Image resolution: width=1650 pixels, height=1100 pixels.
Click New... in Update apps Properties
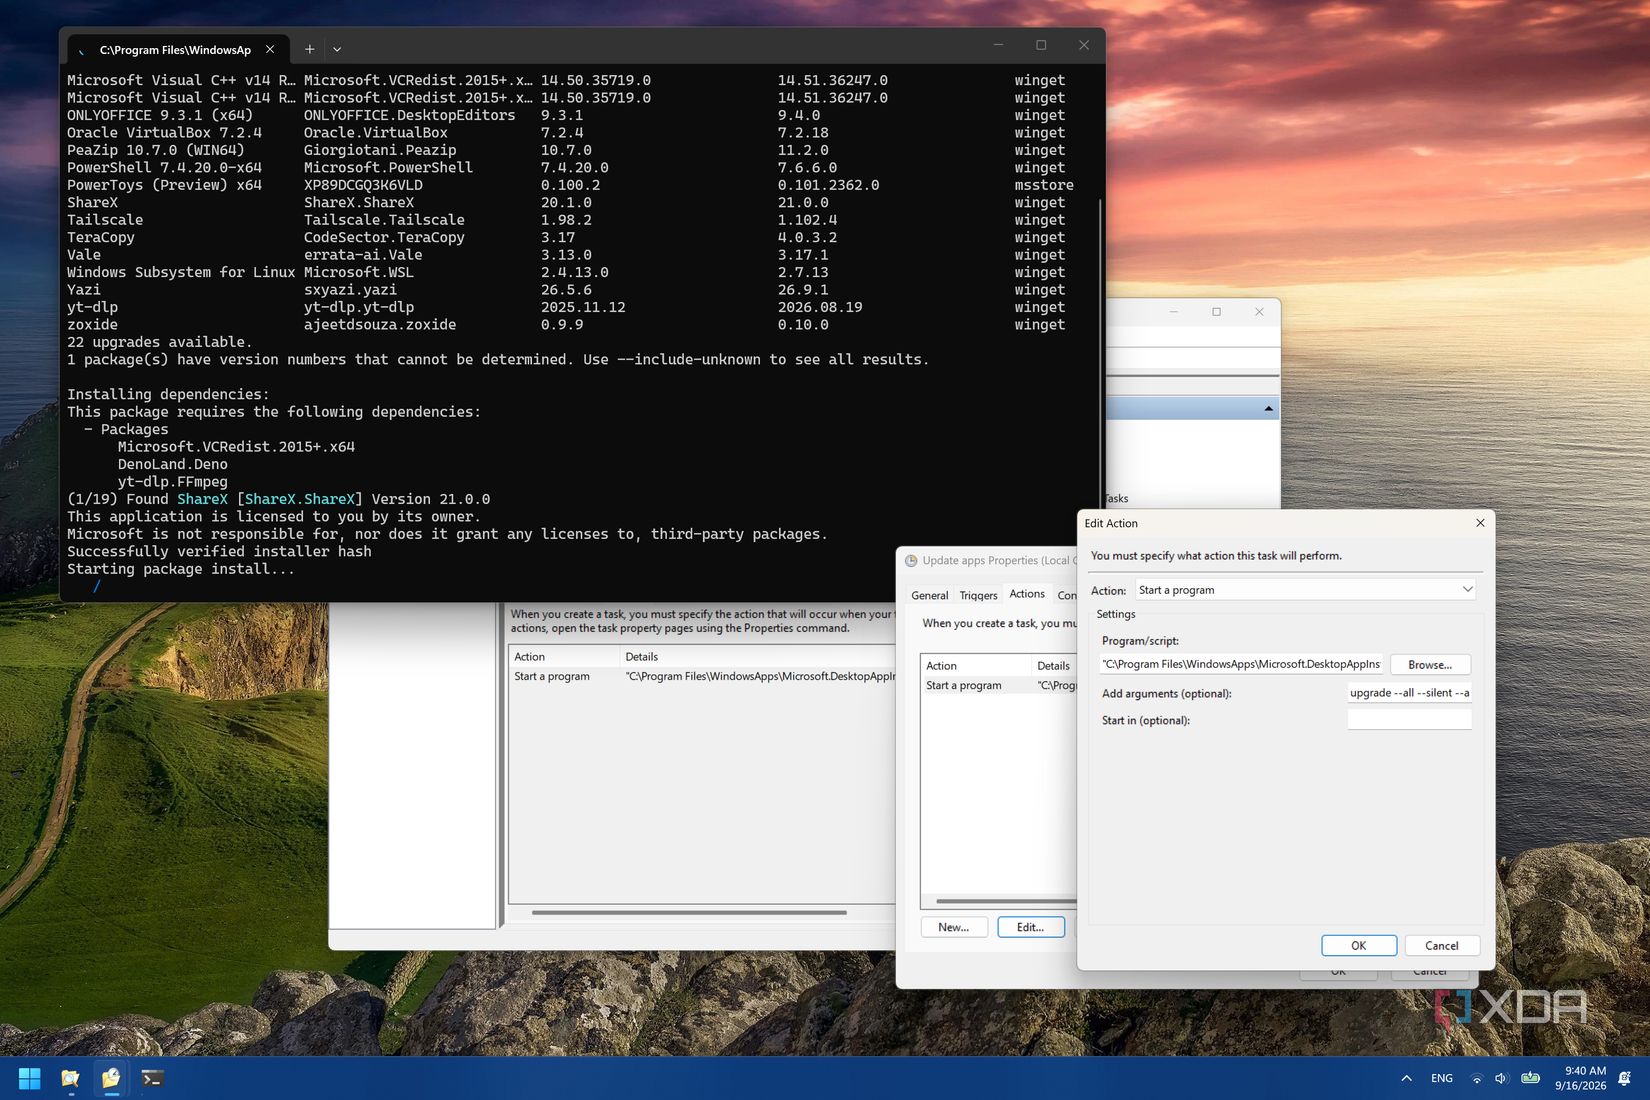[954, 927]
